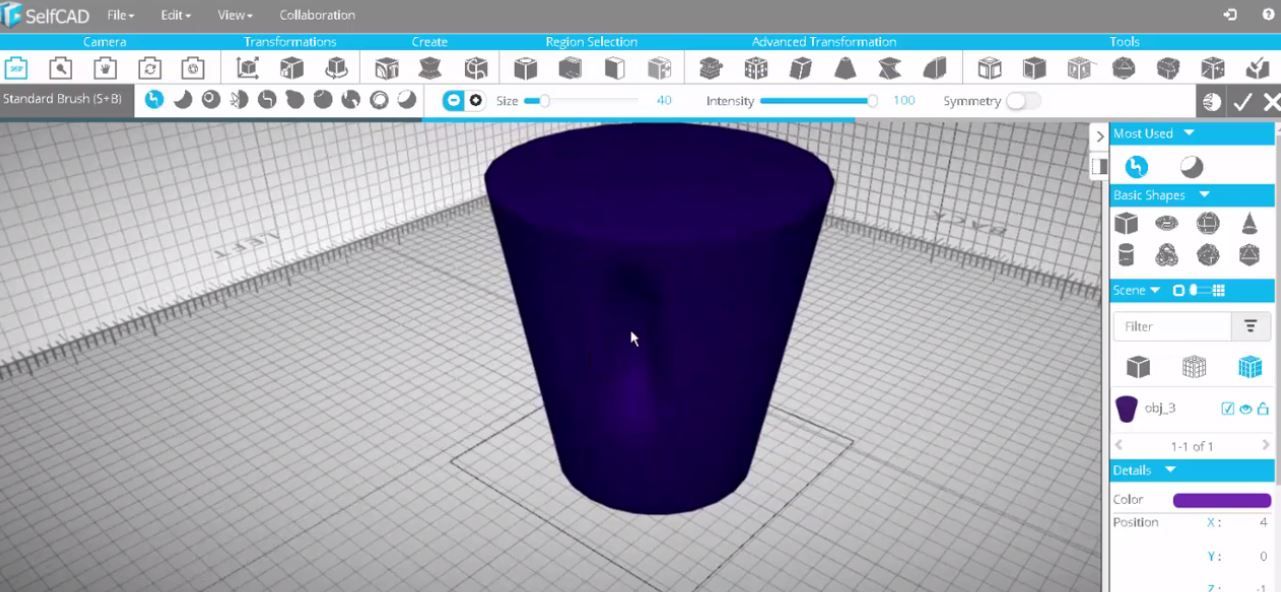Screen dimensions: 1281x592
Task: Click inside the Filter input field
Action: [x=1170, y=327]
